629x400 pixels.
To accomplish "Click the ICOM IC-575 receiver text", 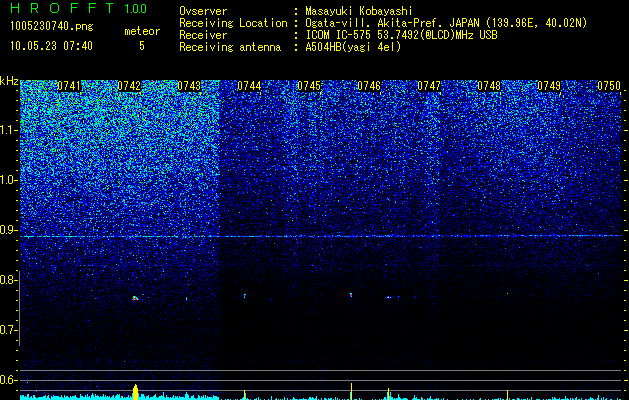I will click(401, 35).
